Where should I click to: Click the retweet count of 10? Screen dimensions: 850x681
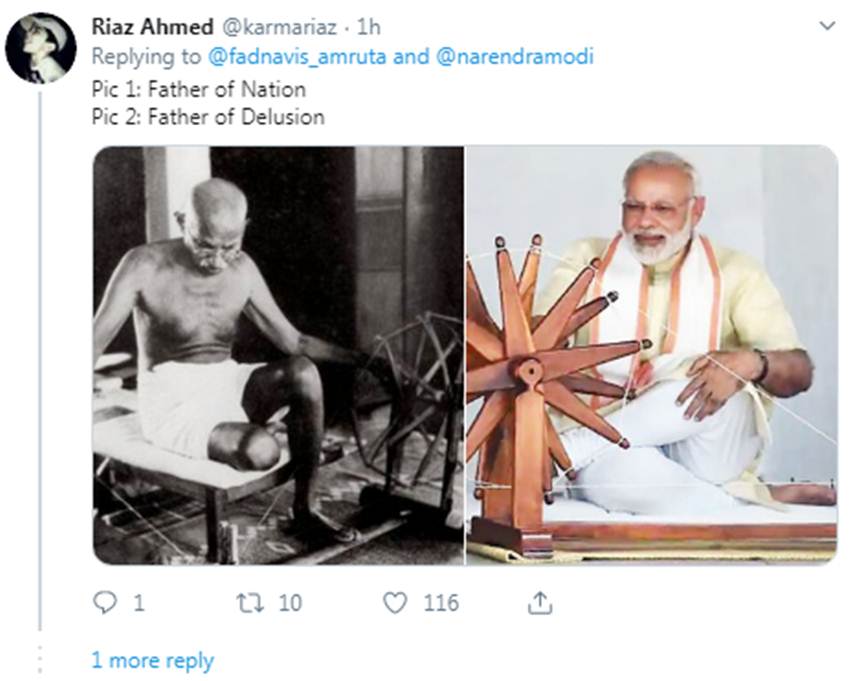(291, 602)
